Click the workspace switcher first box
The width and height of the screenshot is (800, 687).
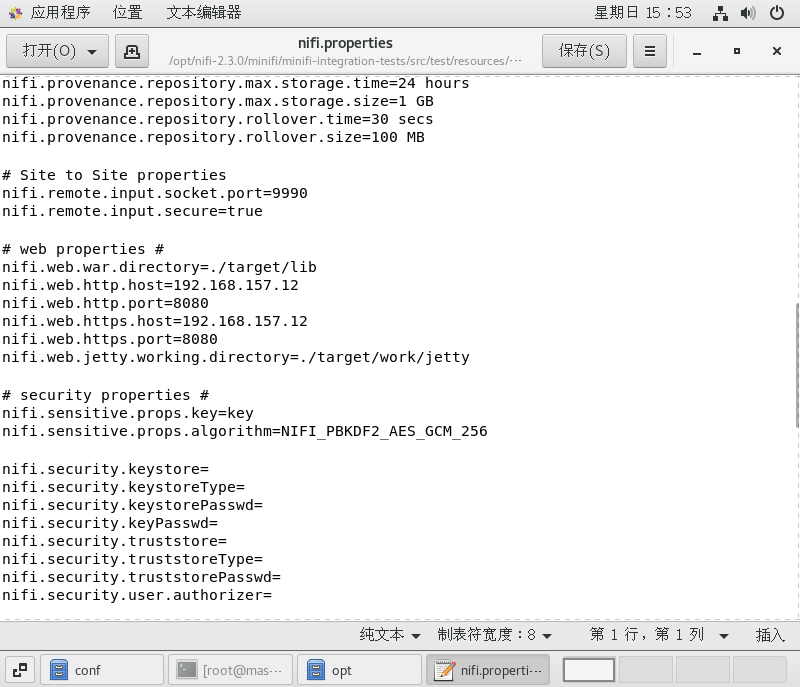tap(589, 670)
